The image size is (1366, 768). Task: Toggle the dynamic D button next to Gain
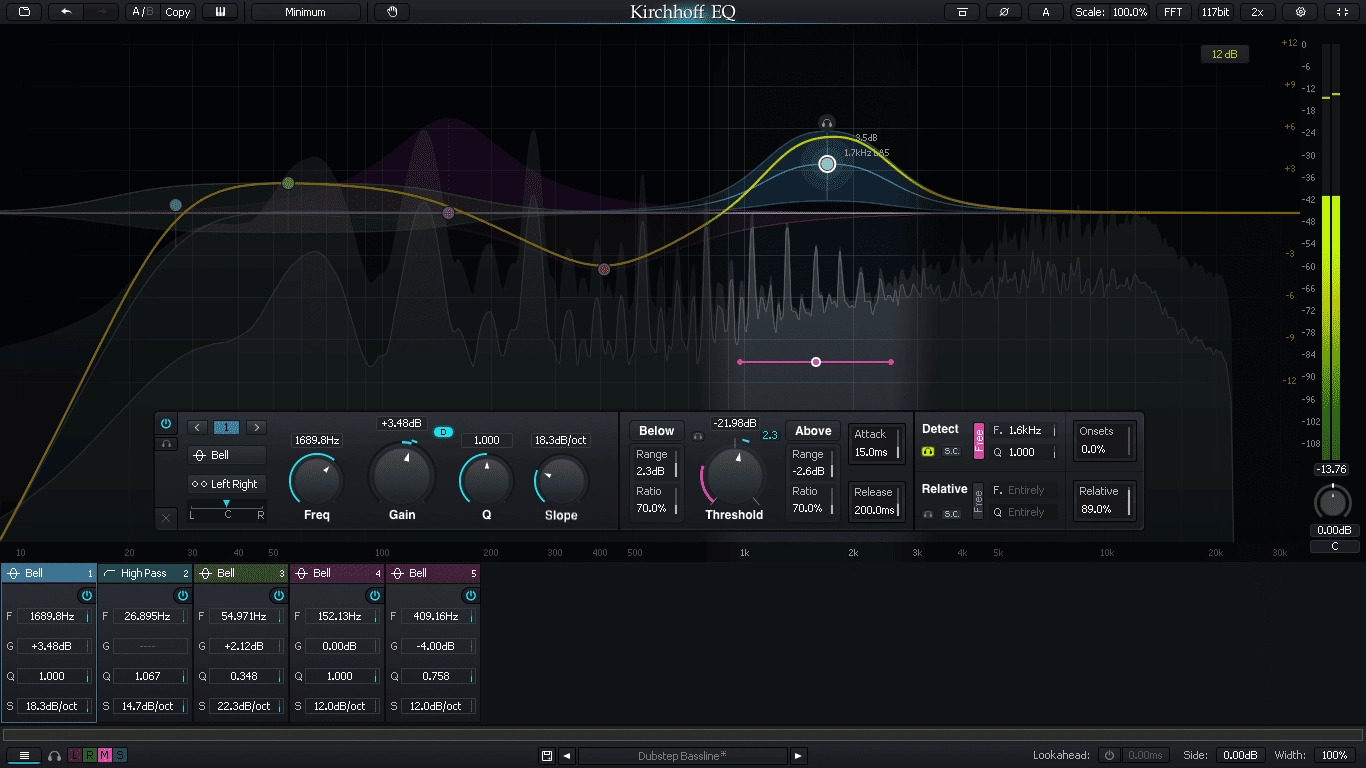coord(444,432)
